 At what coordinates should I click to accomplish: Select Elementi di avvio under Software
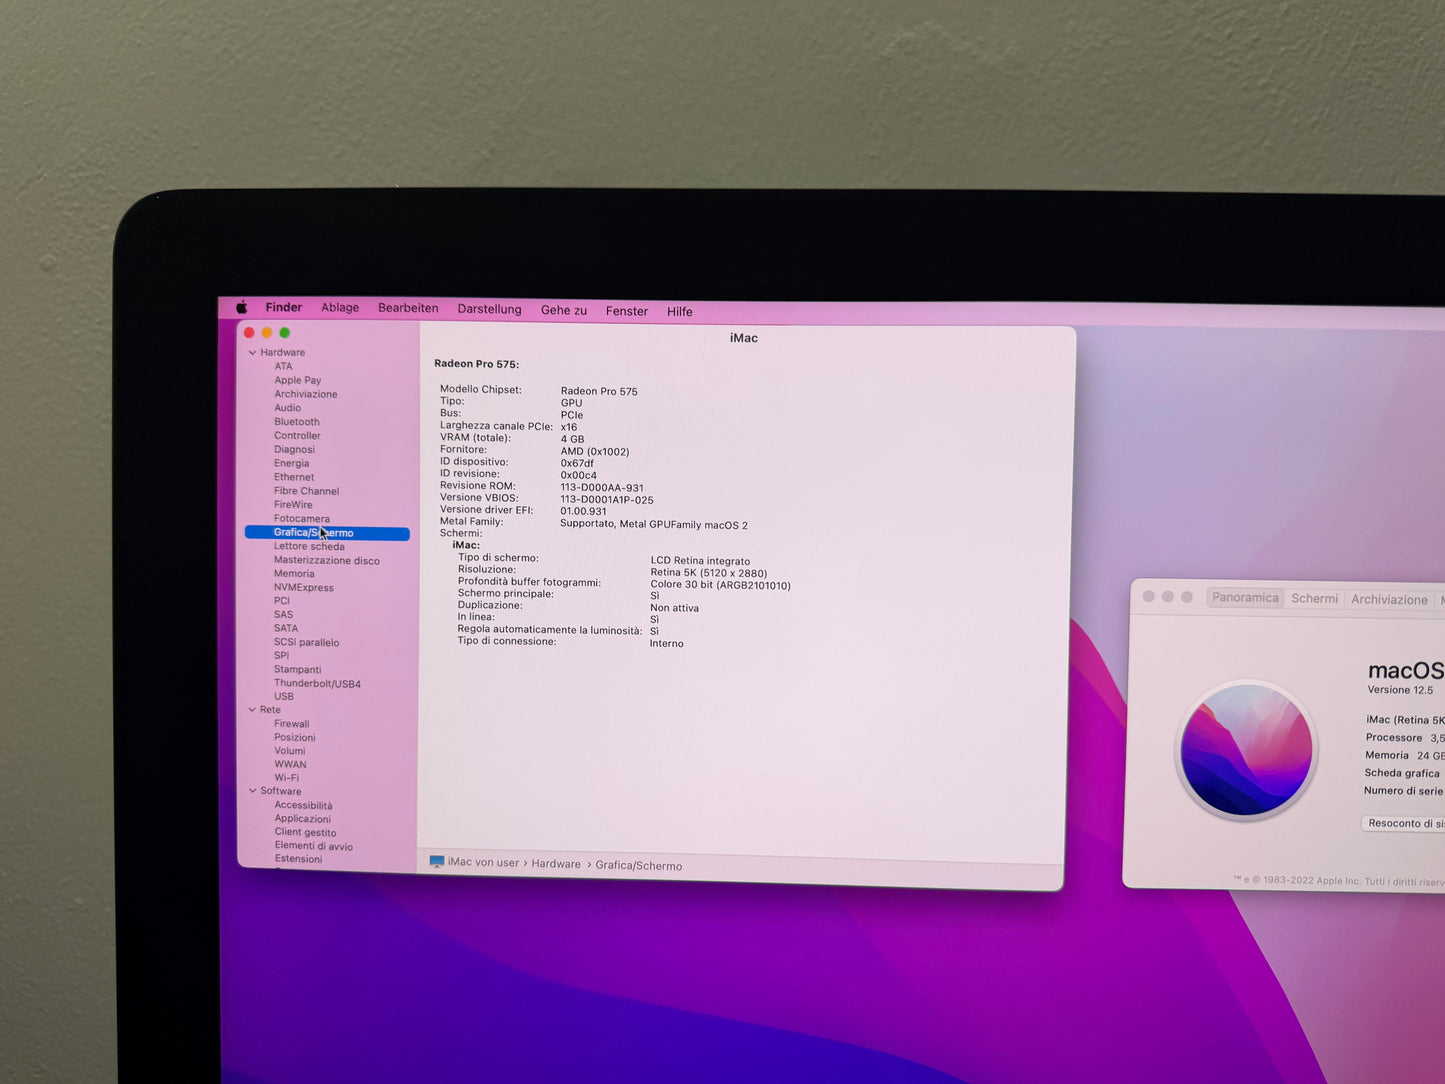[x=314, y=846]
